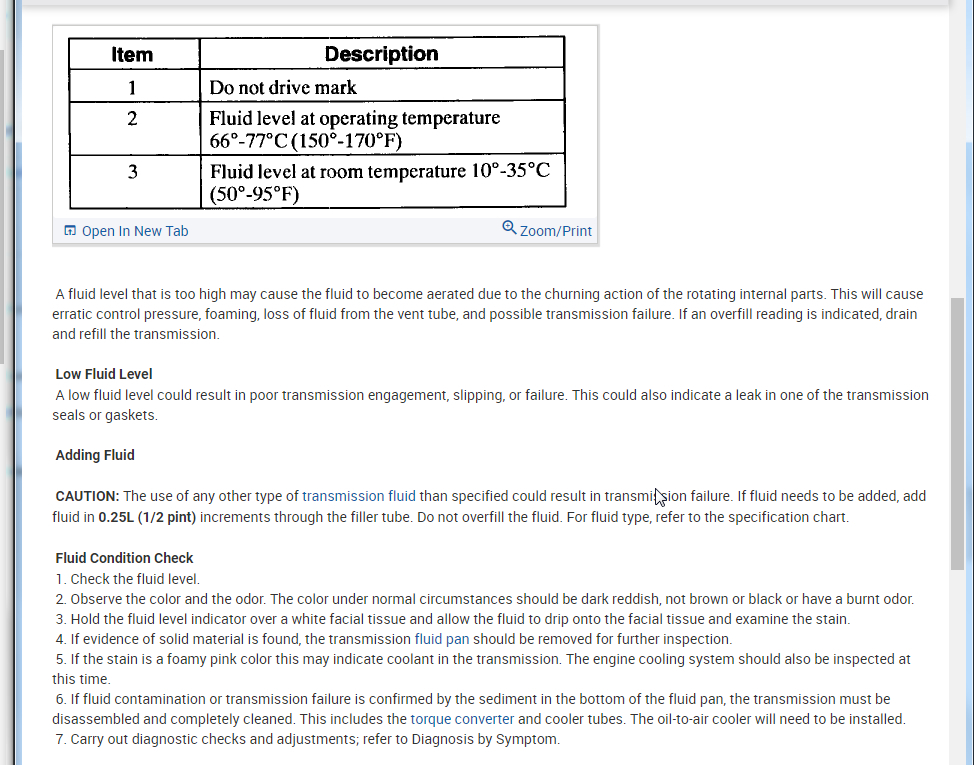This screenshot has height=765, width=974.
Task: Click the 'Low Fluid Level' heading
Action: point(104,374)
